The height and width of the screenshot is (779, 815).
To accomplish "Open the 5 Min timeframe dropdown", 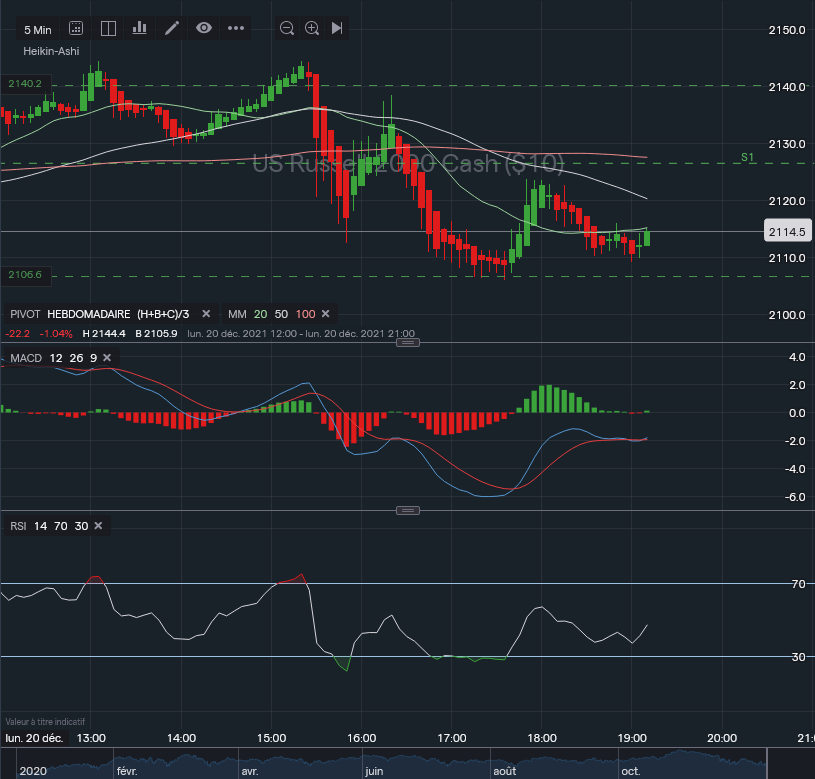I will coord(39,29).
